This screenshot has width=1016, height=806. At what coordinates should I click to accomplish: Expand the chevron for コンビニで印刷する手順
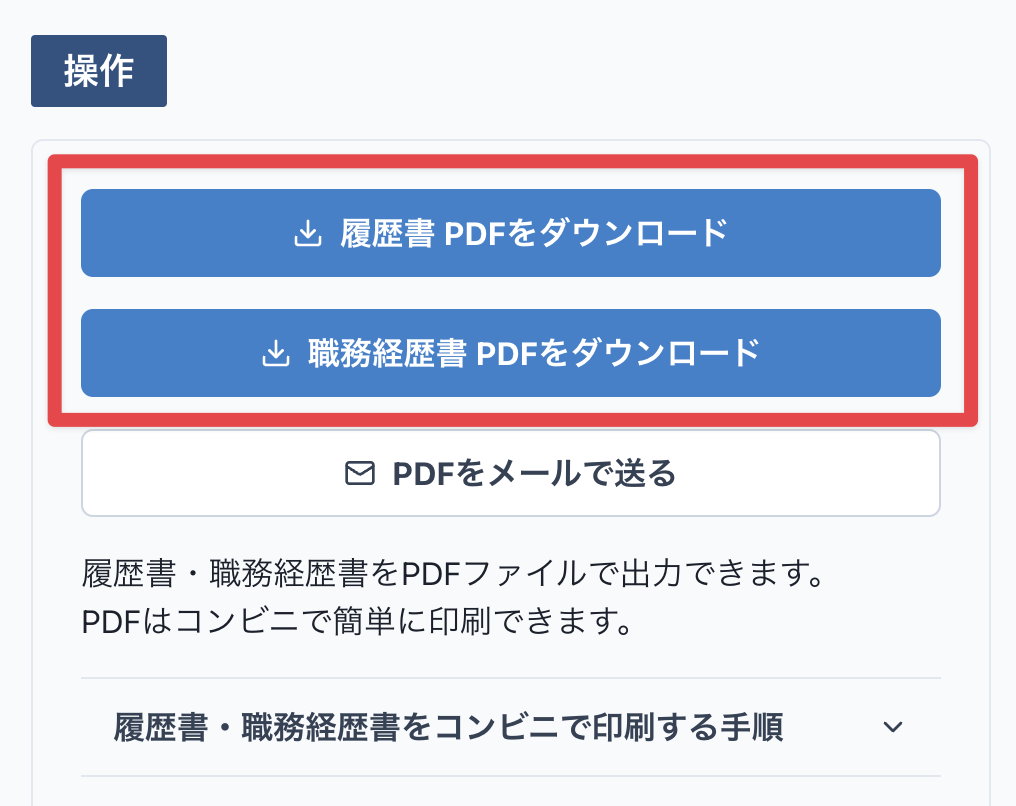pyautogui.click(x=893, y=727)
